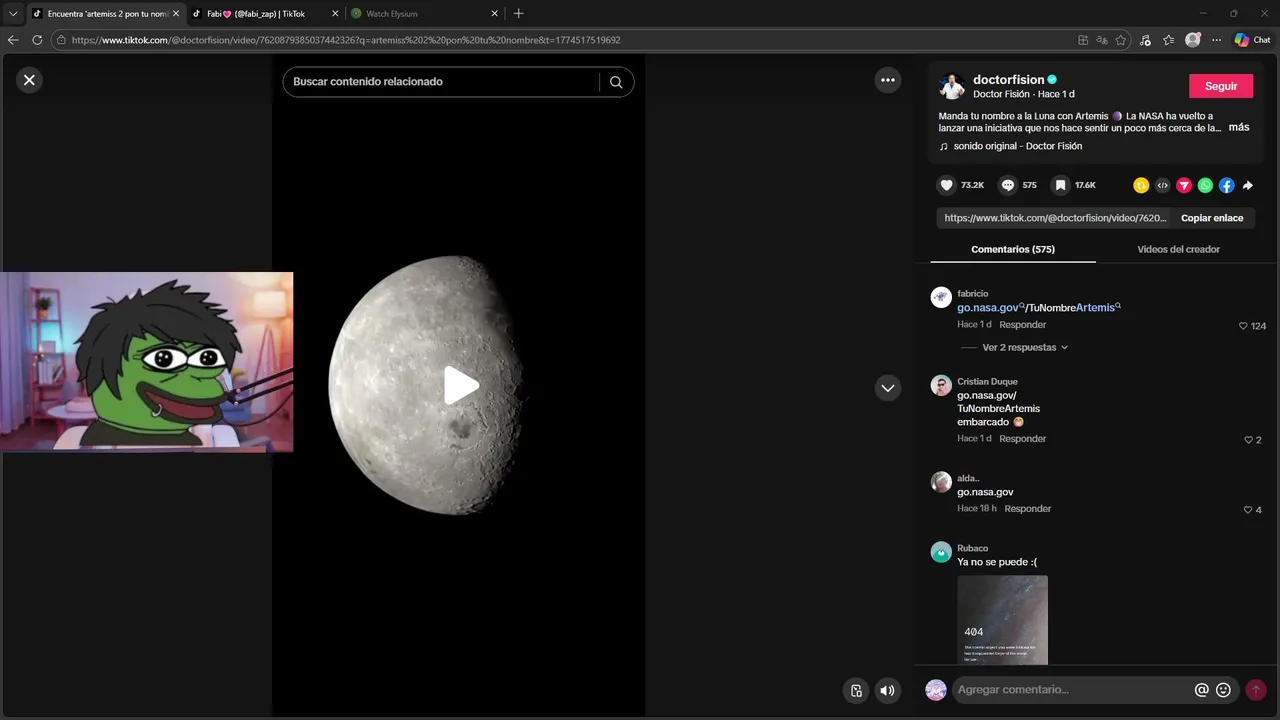1280x720 pixels.
Task: Open the split-screen/apps icon in address bar
Action: 1083,40
